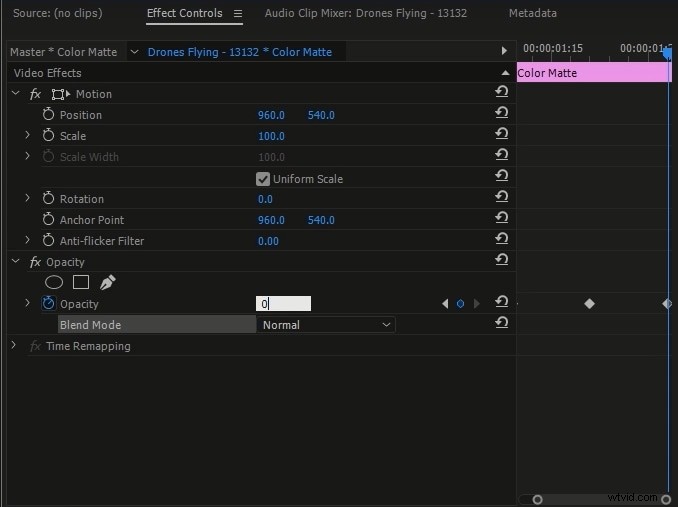Reset the Anti-flicker Filter parameter
The image size is (678, 507).
502,239
